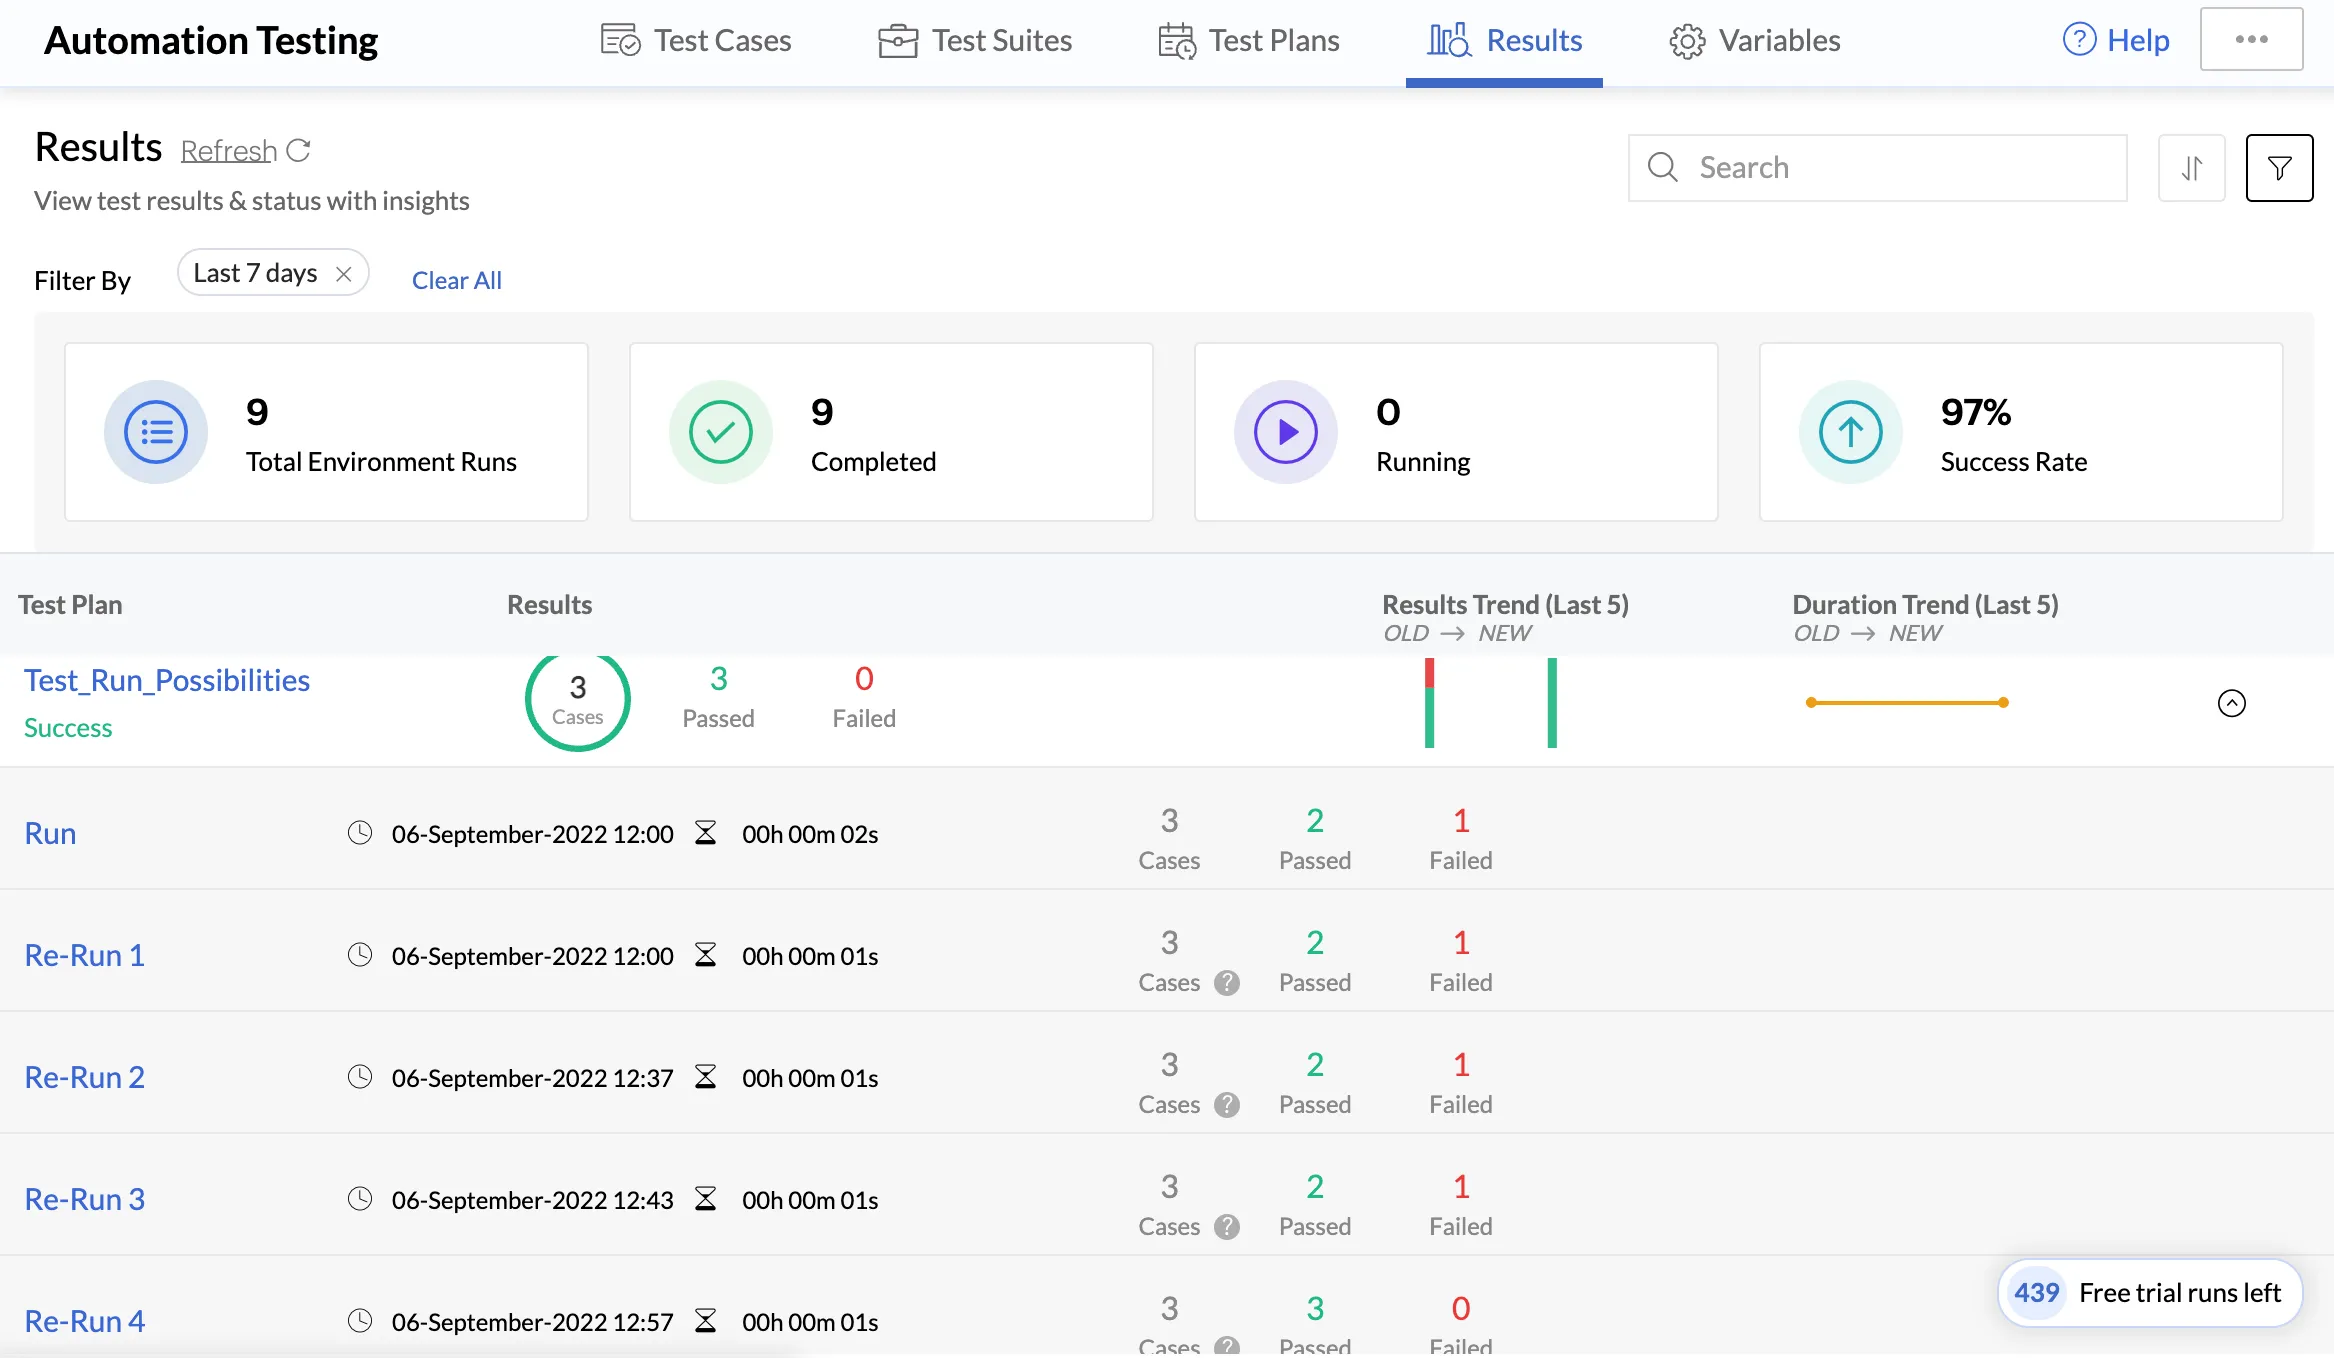Click the refresh icon next to Results
The width and height of the screenshot is (2334, 1358).
pos(298,150)
